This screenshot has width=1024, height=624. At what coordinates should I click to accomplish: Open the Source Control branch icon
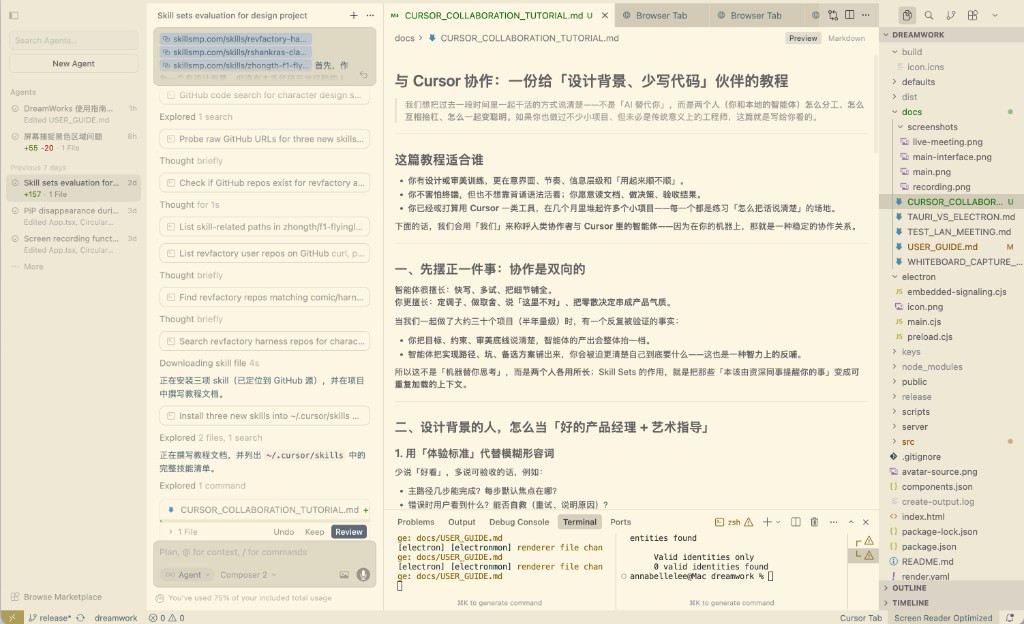(950, 15)
